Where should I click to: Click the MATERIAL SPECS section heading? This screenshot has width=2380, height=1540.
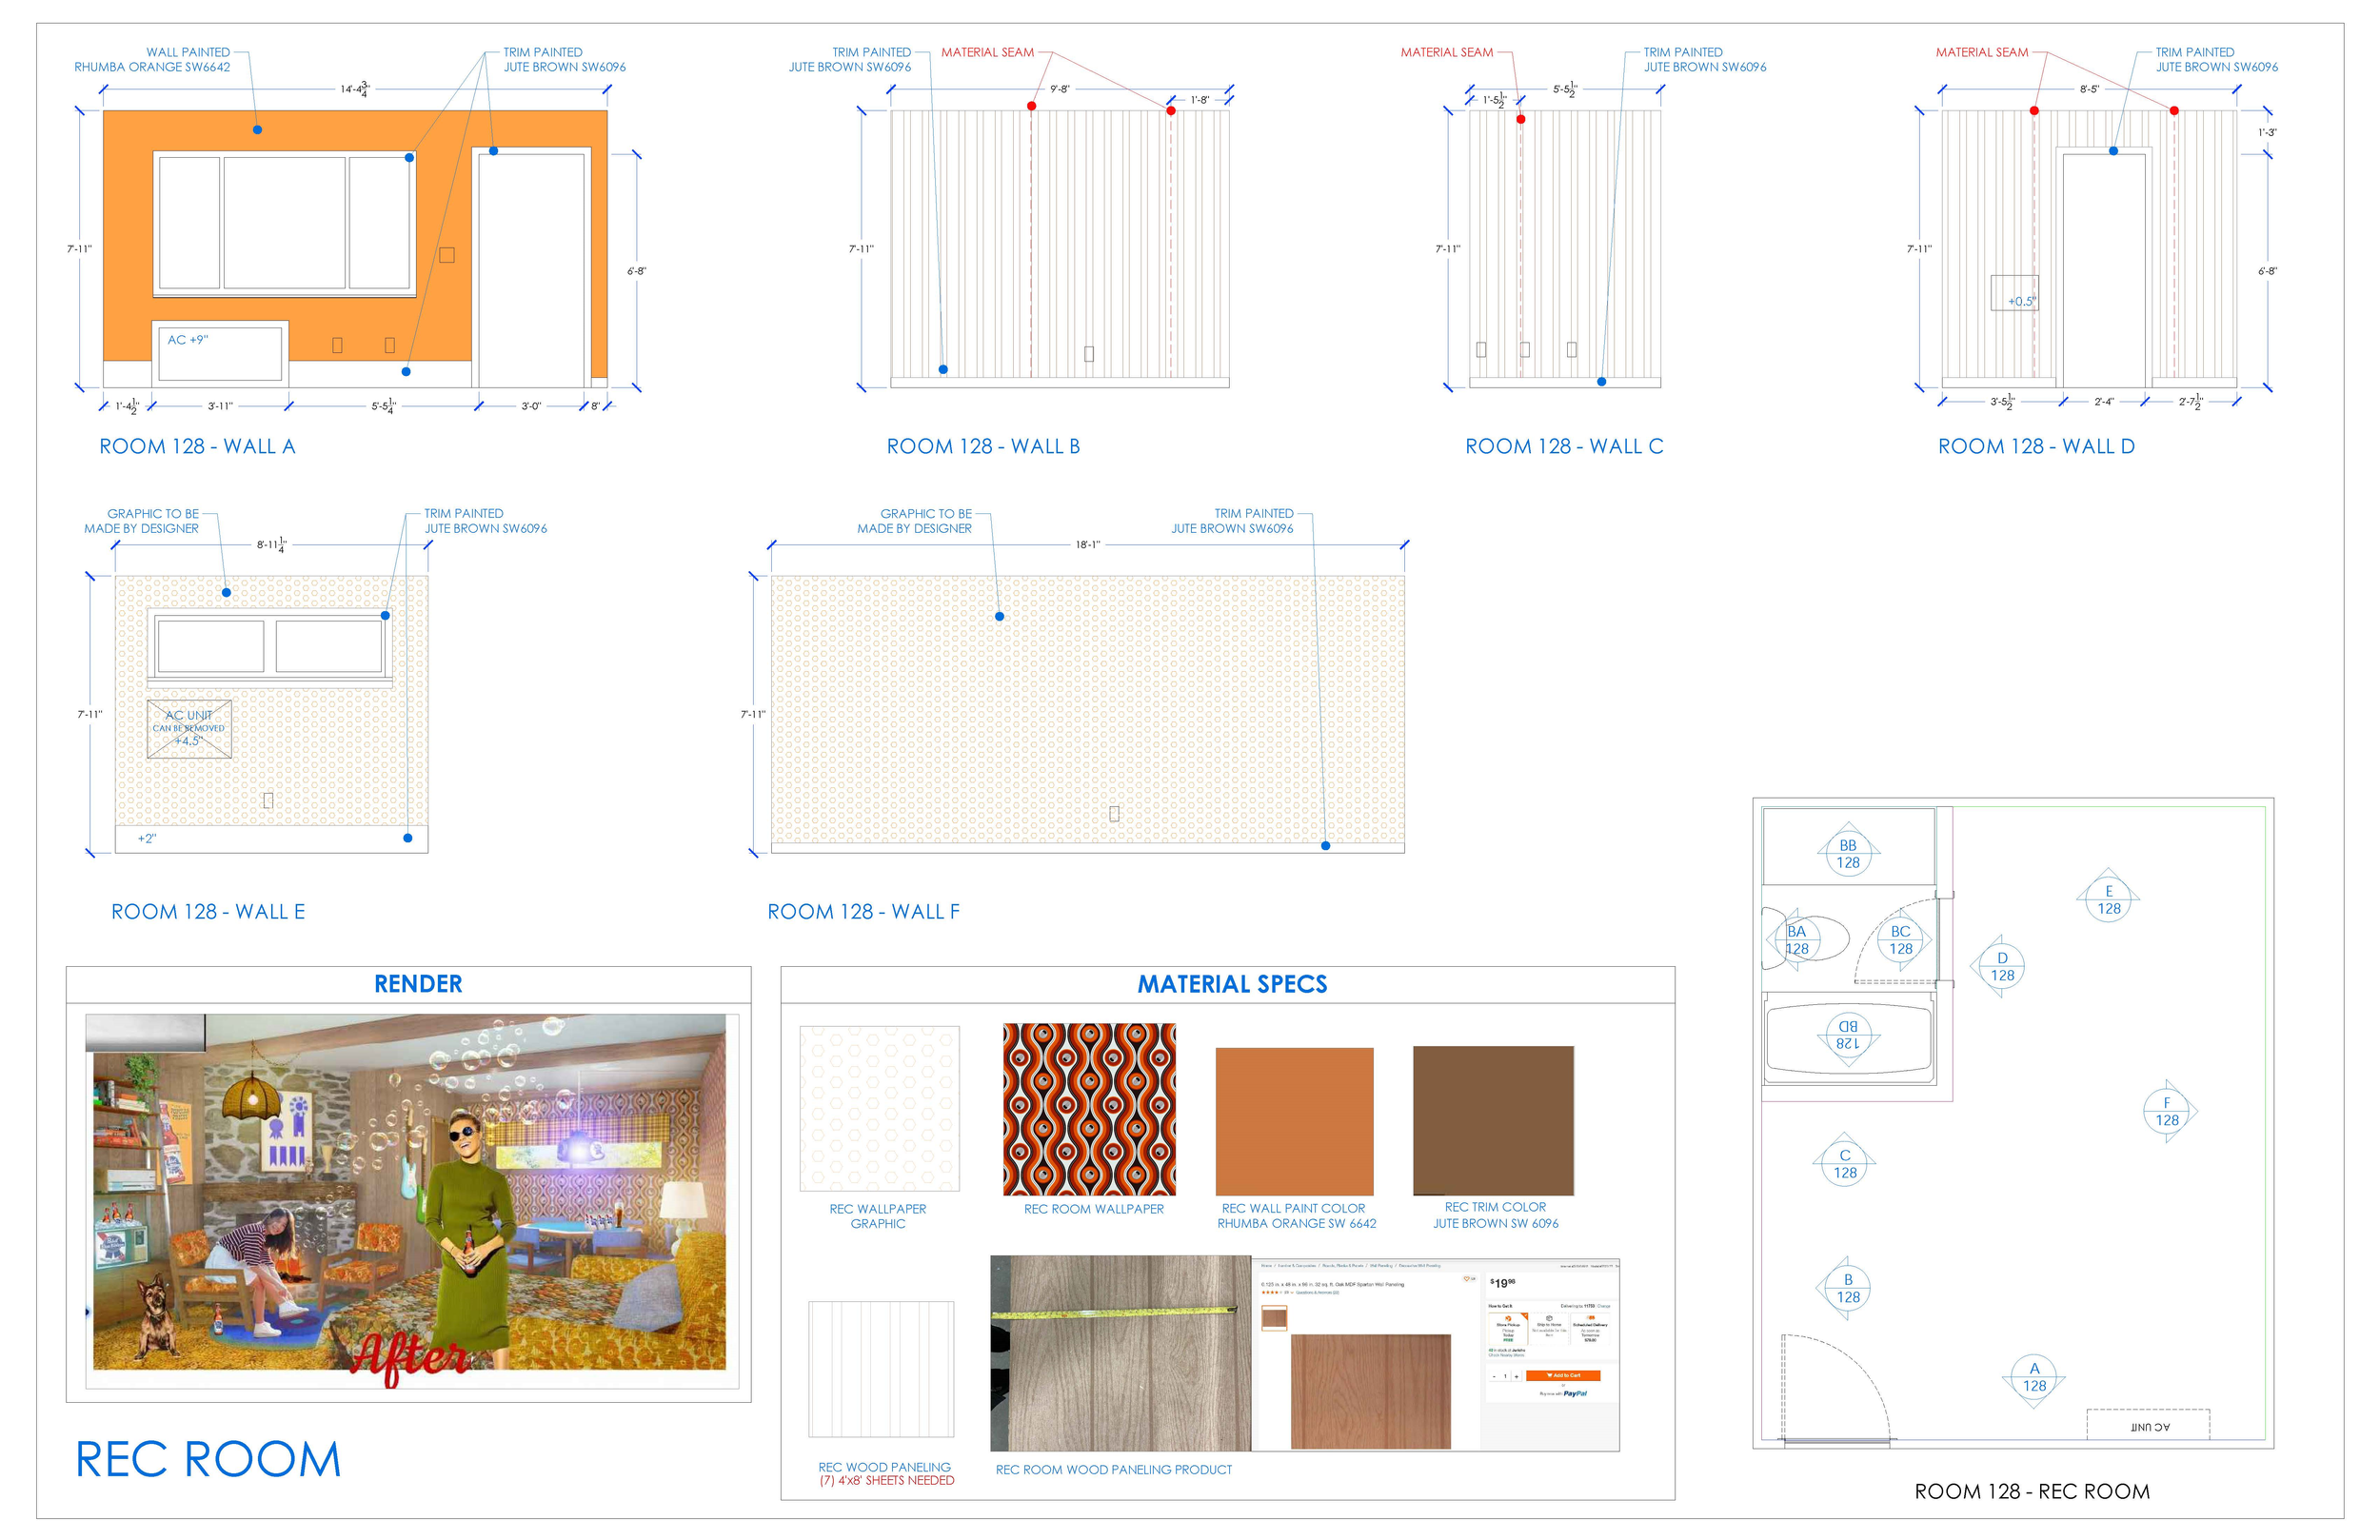[1232, 984]
